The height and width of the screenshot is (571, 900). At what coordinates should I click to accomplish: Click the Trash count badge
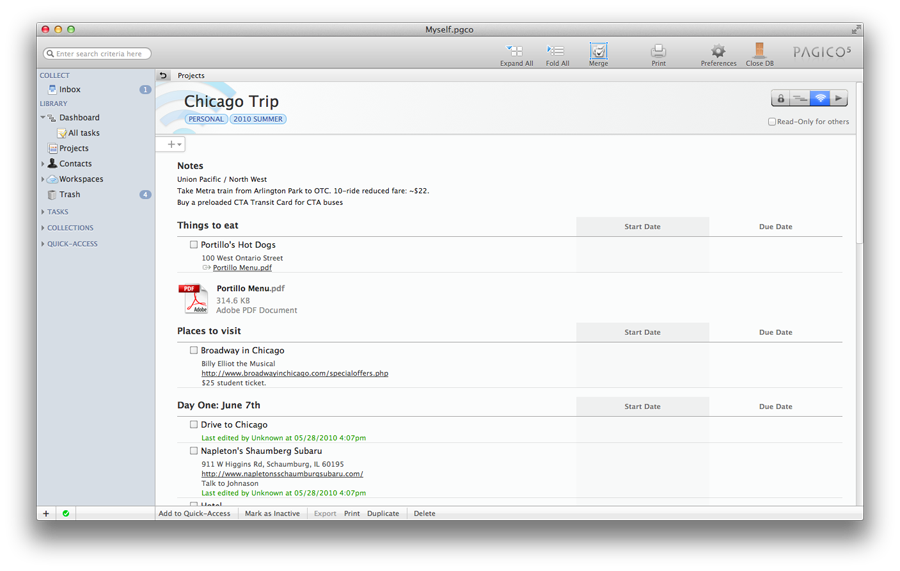coord(145,195)
